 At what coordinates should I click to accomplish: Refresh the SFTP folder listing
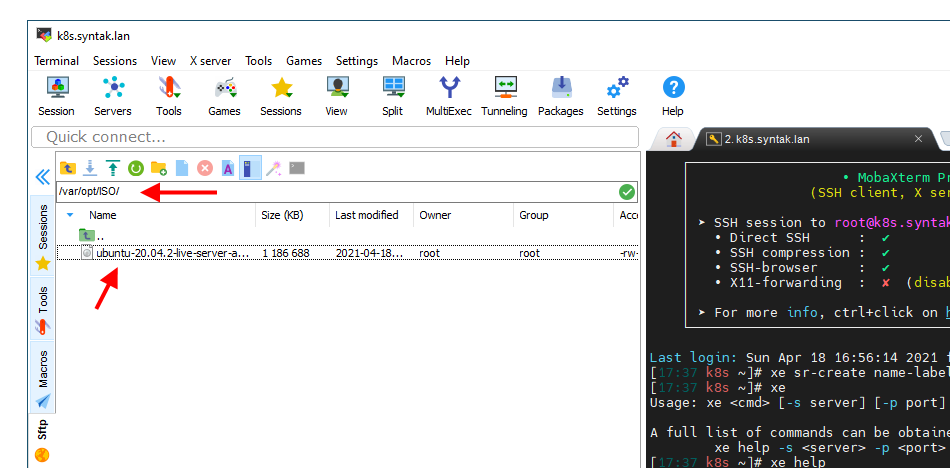click(135, 168)
